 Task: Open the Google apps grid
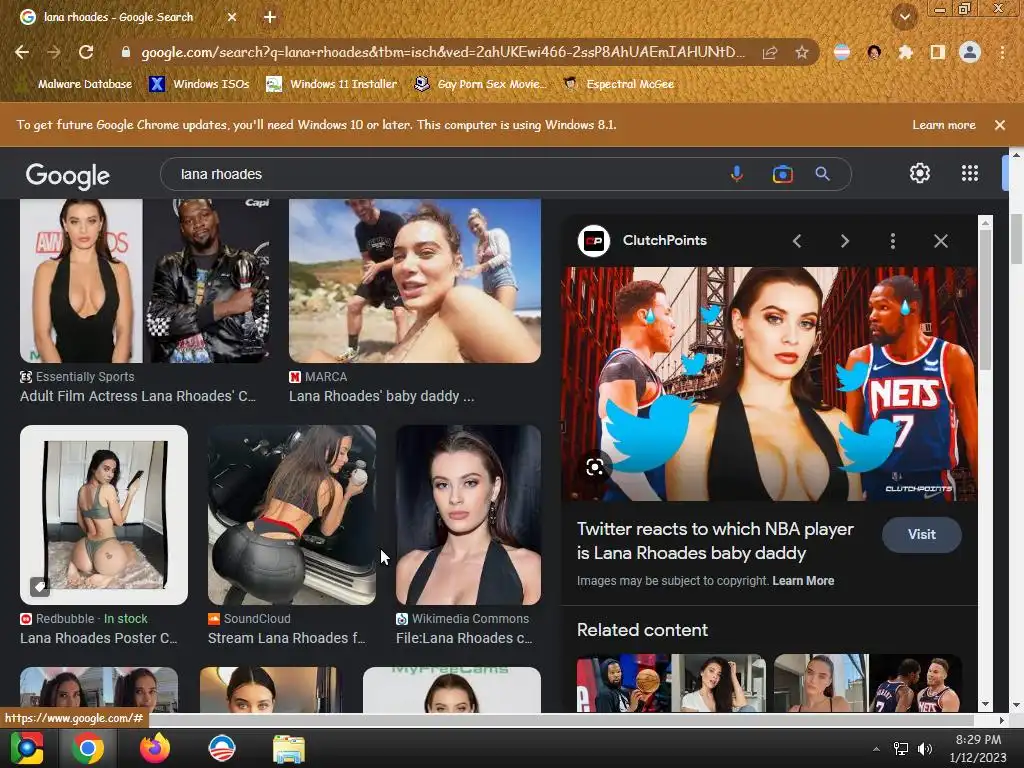[970, 173]
